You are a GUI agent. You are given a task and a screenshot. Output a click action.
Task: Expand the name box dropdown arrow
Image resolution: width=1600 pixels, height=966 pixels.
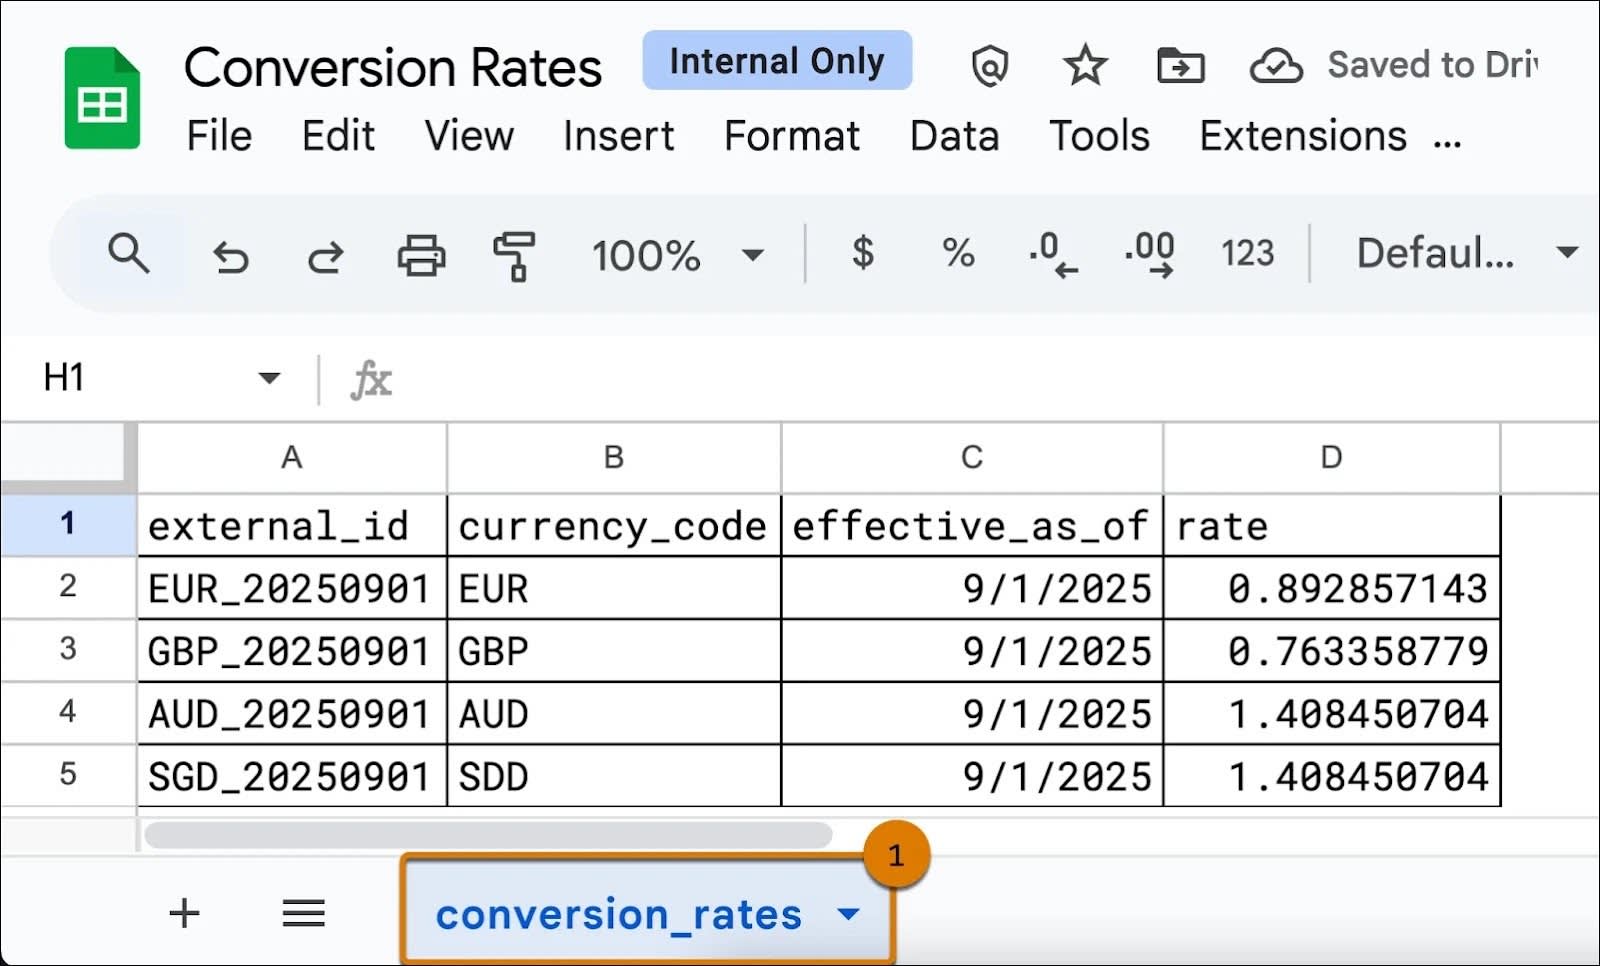tap(269, 378)
